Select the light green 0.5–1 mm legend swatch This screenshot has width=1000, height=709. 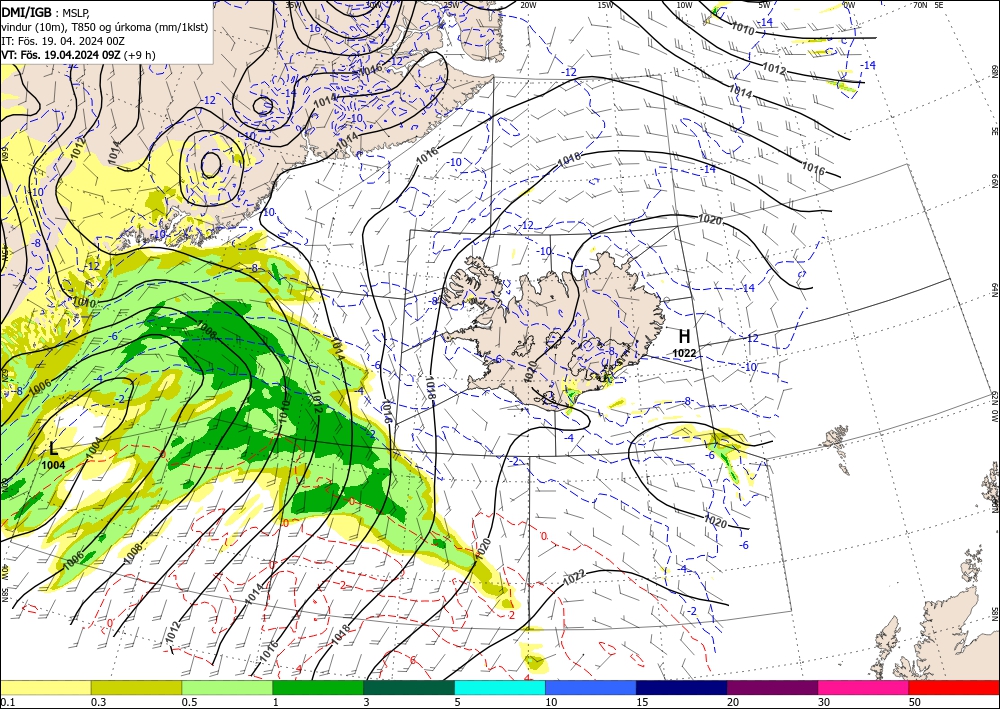click(x=227, y=687)
